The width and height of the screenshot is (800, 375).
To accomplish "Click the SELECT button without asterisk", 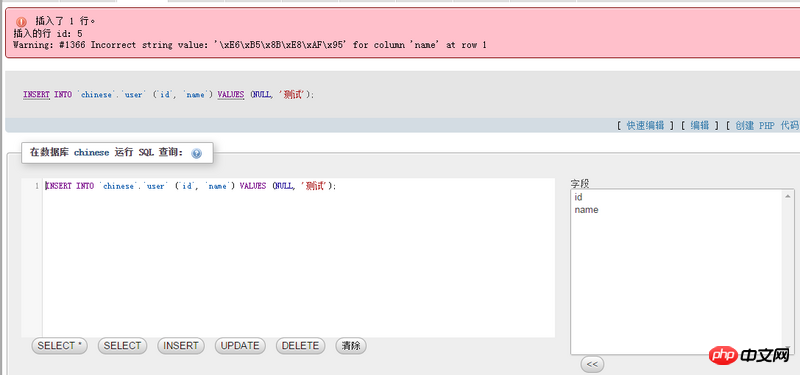I will (x=122, y=345).
